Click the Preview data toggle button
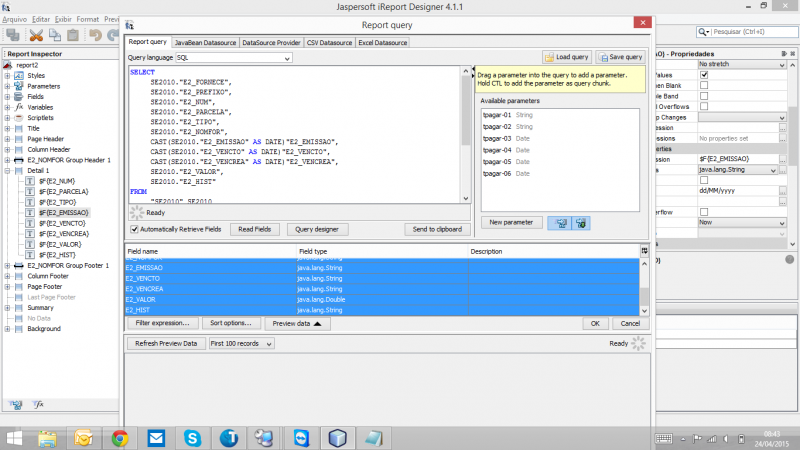This screenshot has width=800, height=450. [297, 323]
